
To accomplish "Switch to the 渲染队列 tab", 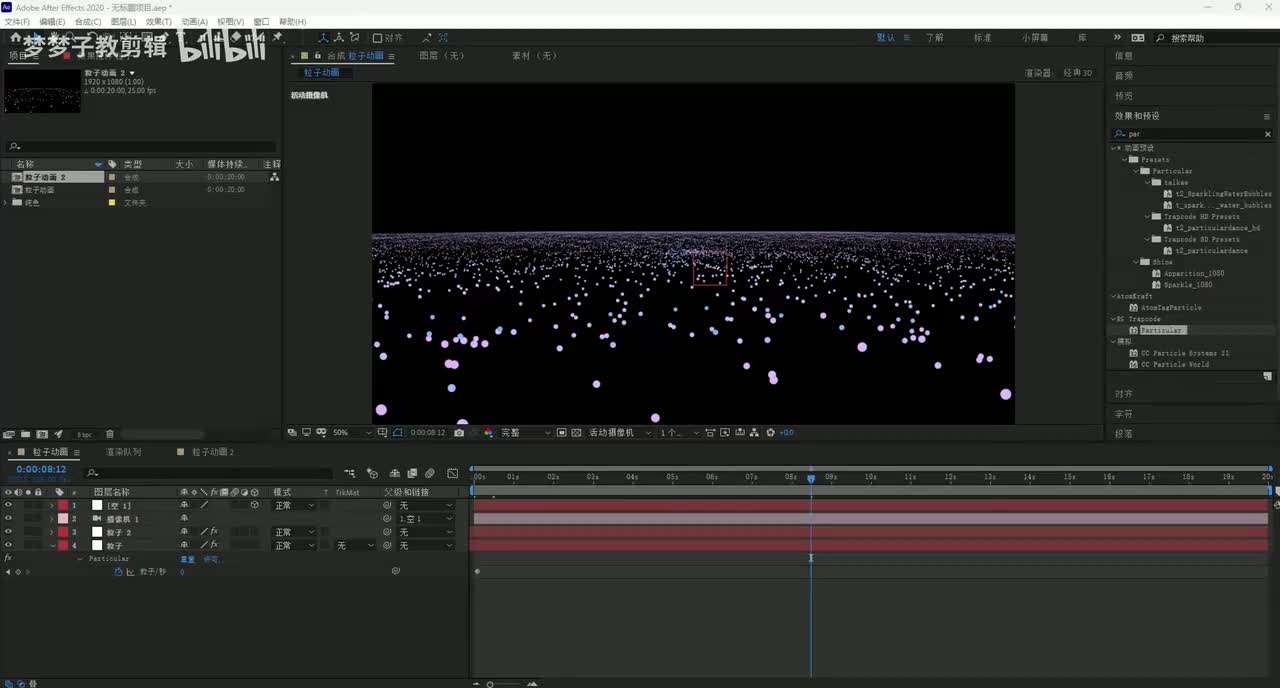I will click(x=123, y=452).
